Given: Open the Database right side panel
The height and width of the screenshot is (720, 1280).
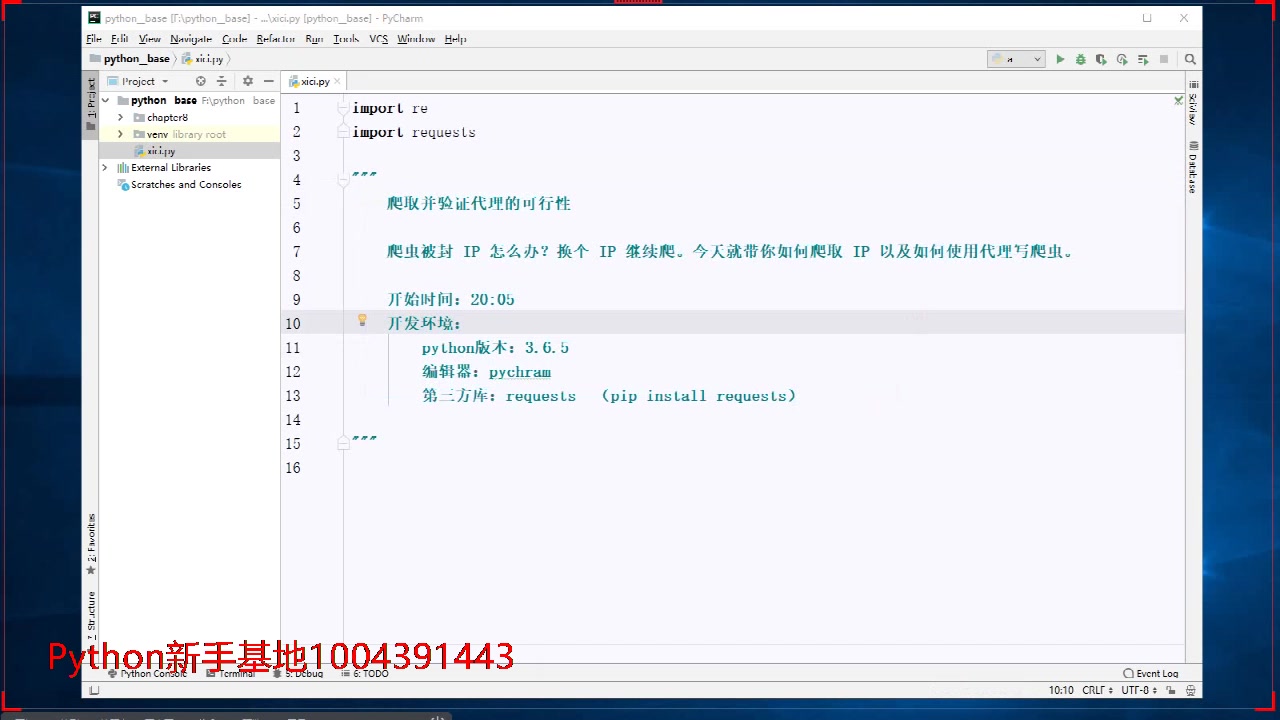Looking at the screenshot, I should (1193, 166).
